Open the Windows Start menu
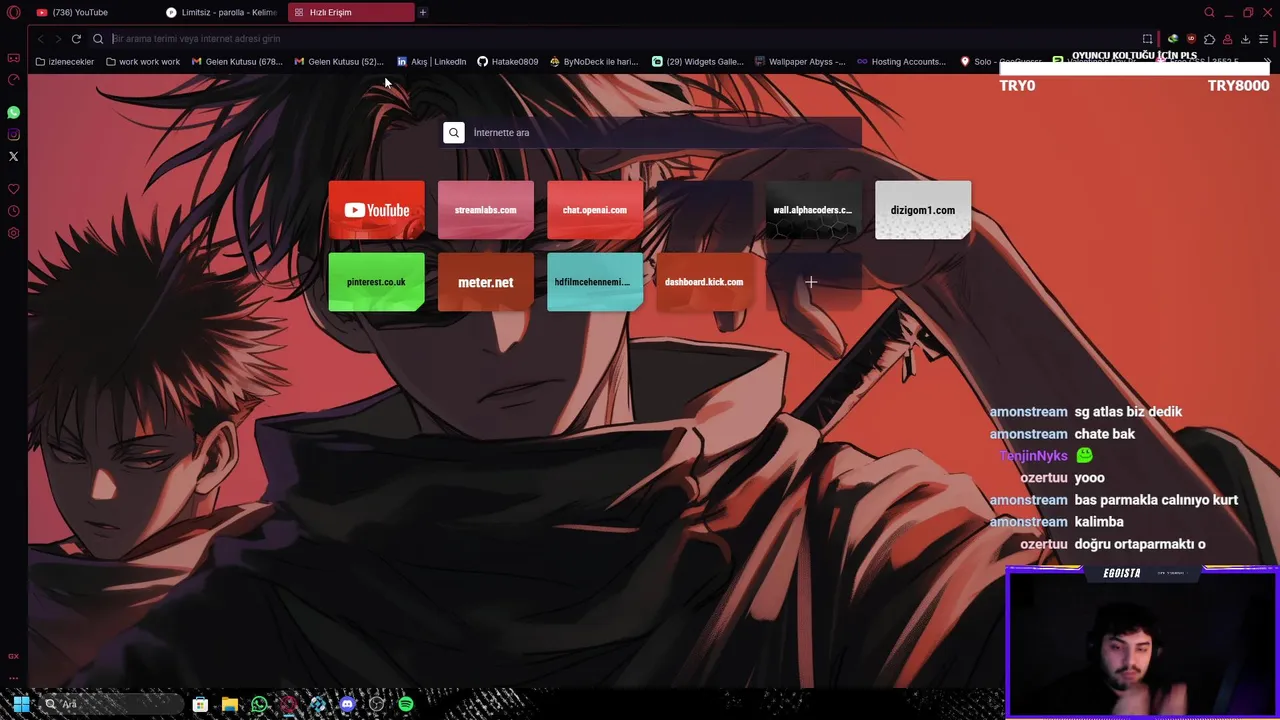The width and height of the screenshot is (1280, 720). tap(21, 704)
